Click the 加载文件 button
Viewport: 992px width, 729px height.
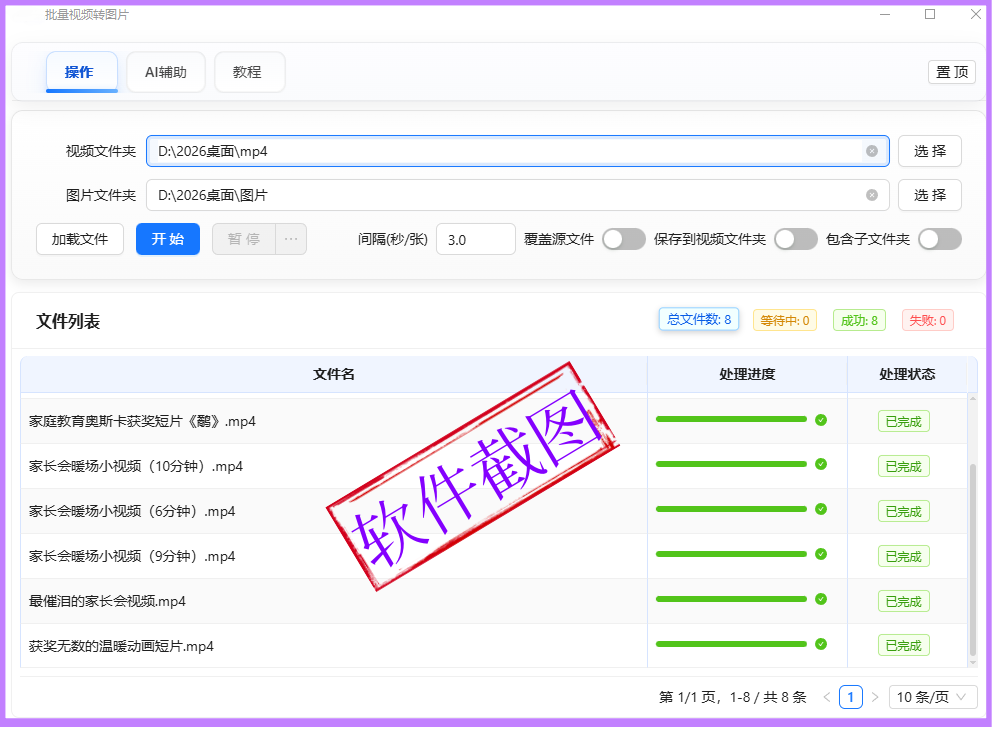[x=80, y=239]
